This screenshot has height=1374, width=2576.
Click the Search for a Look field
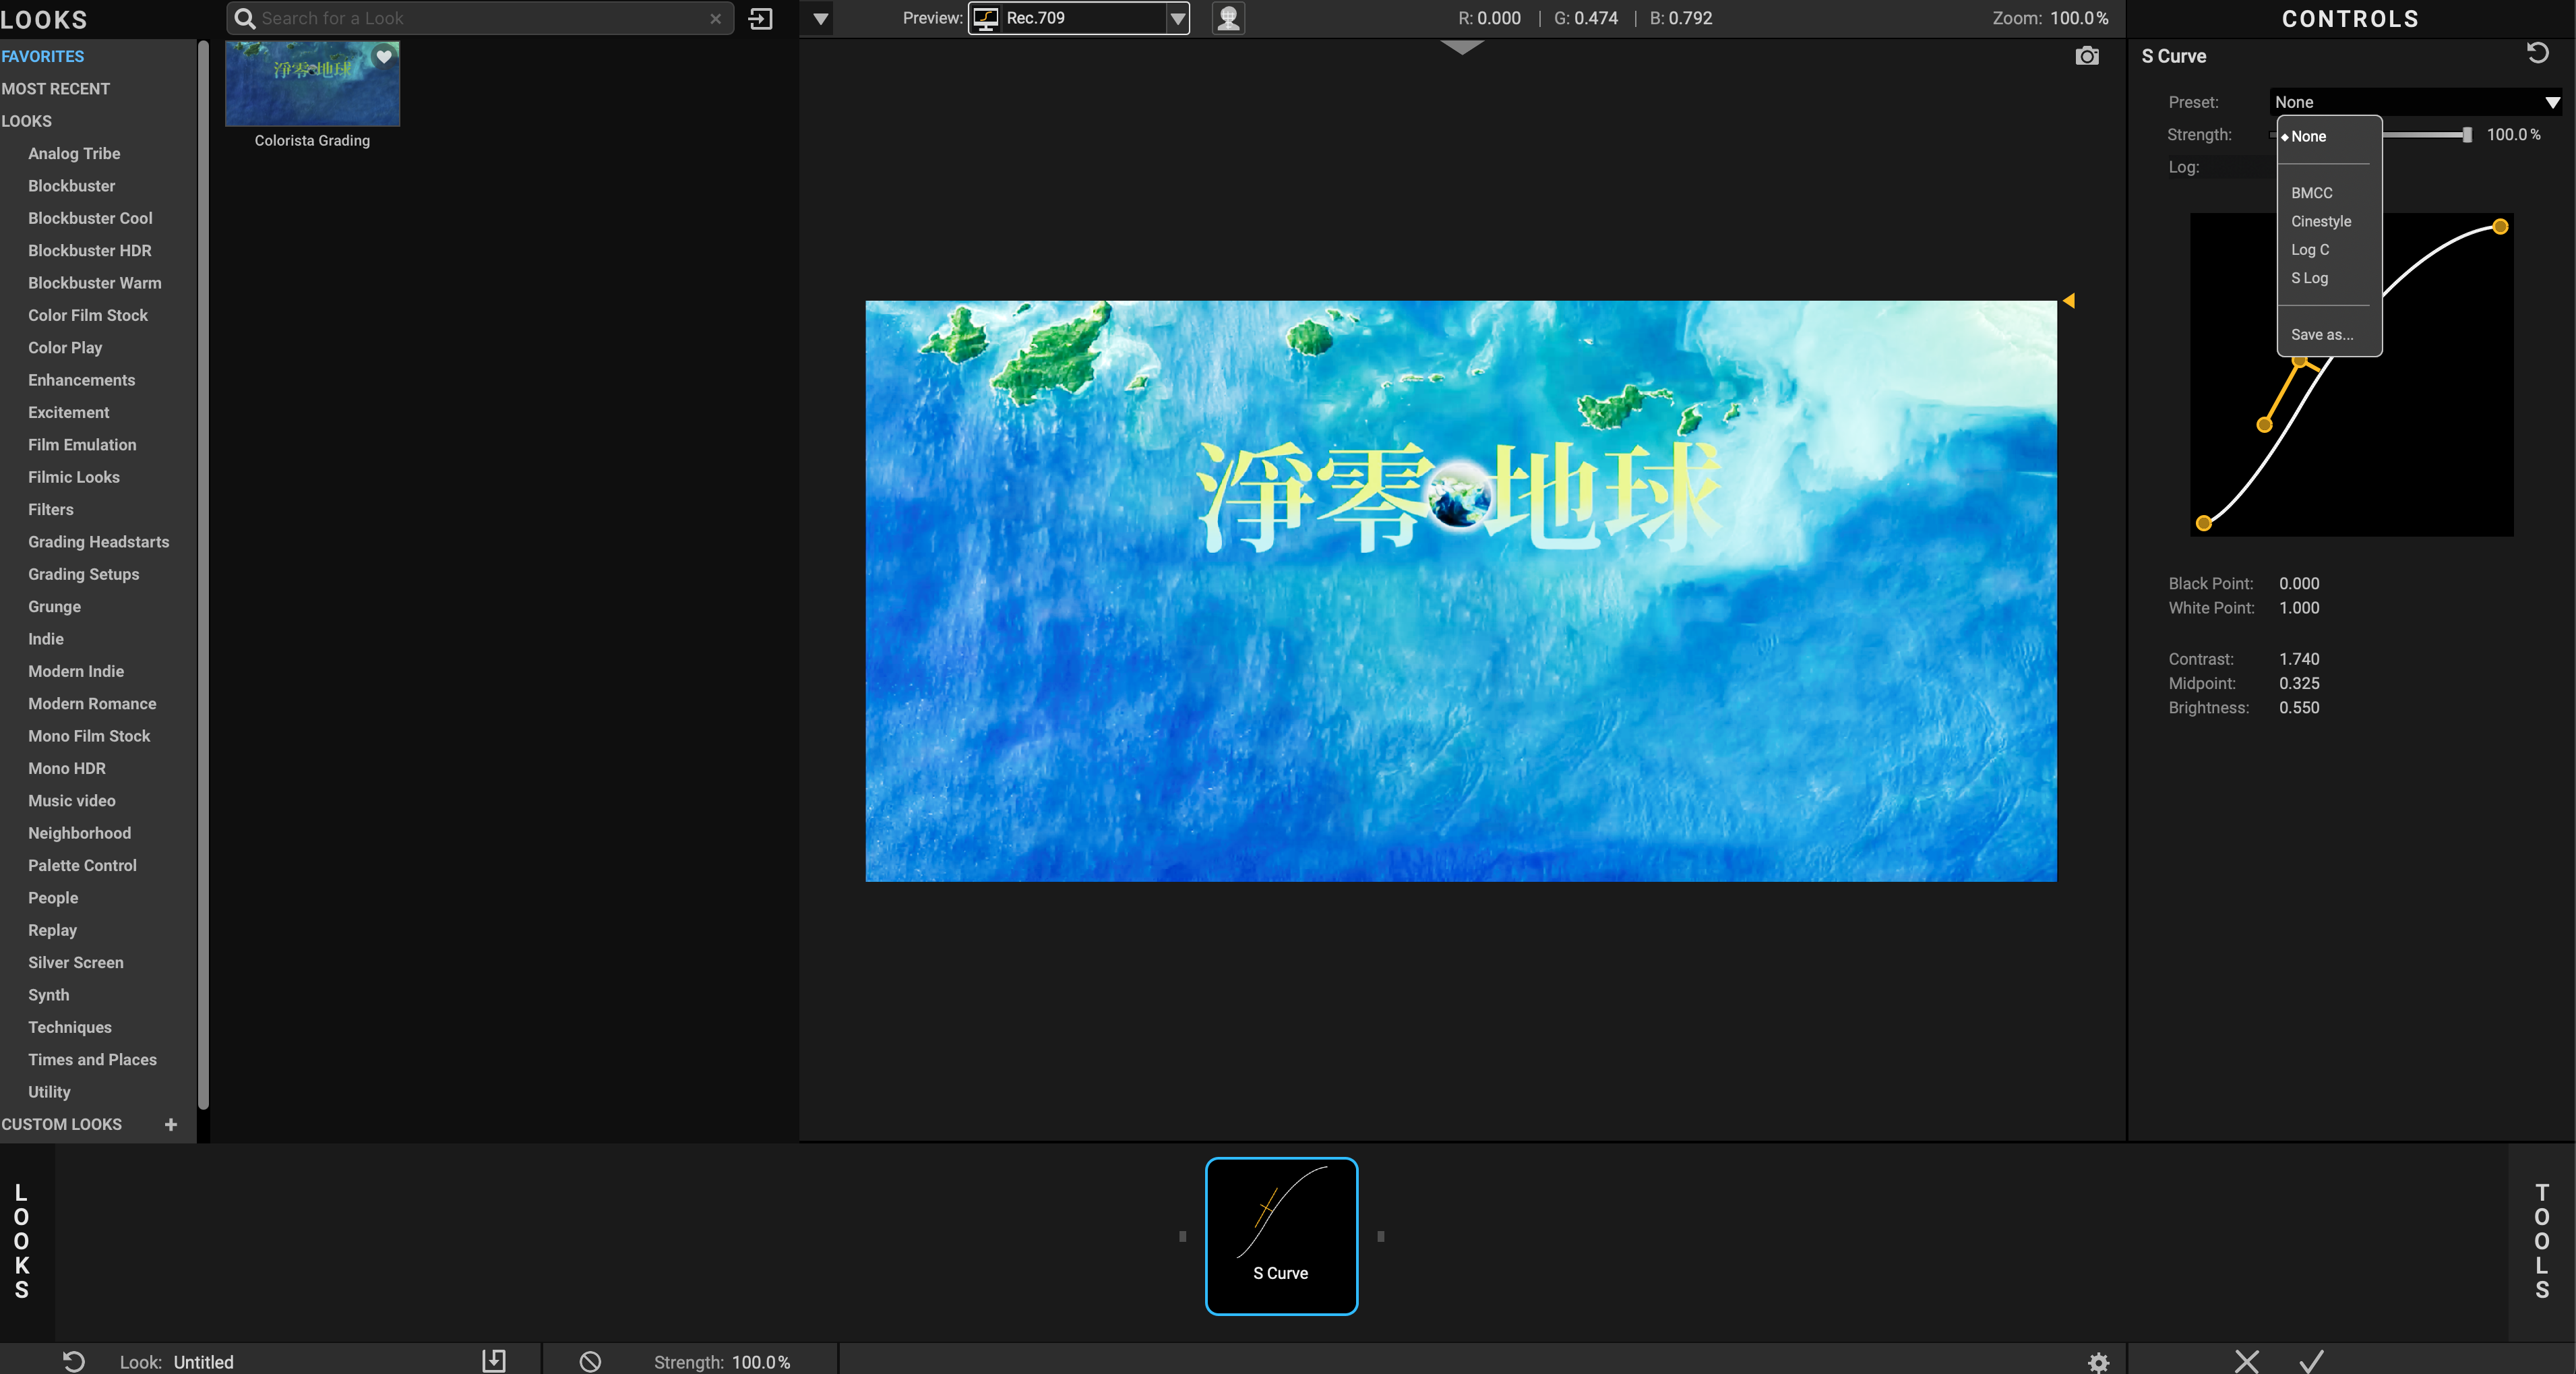(x=480, y=18)
